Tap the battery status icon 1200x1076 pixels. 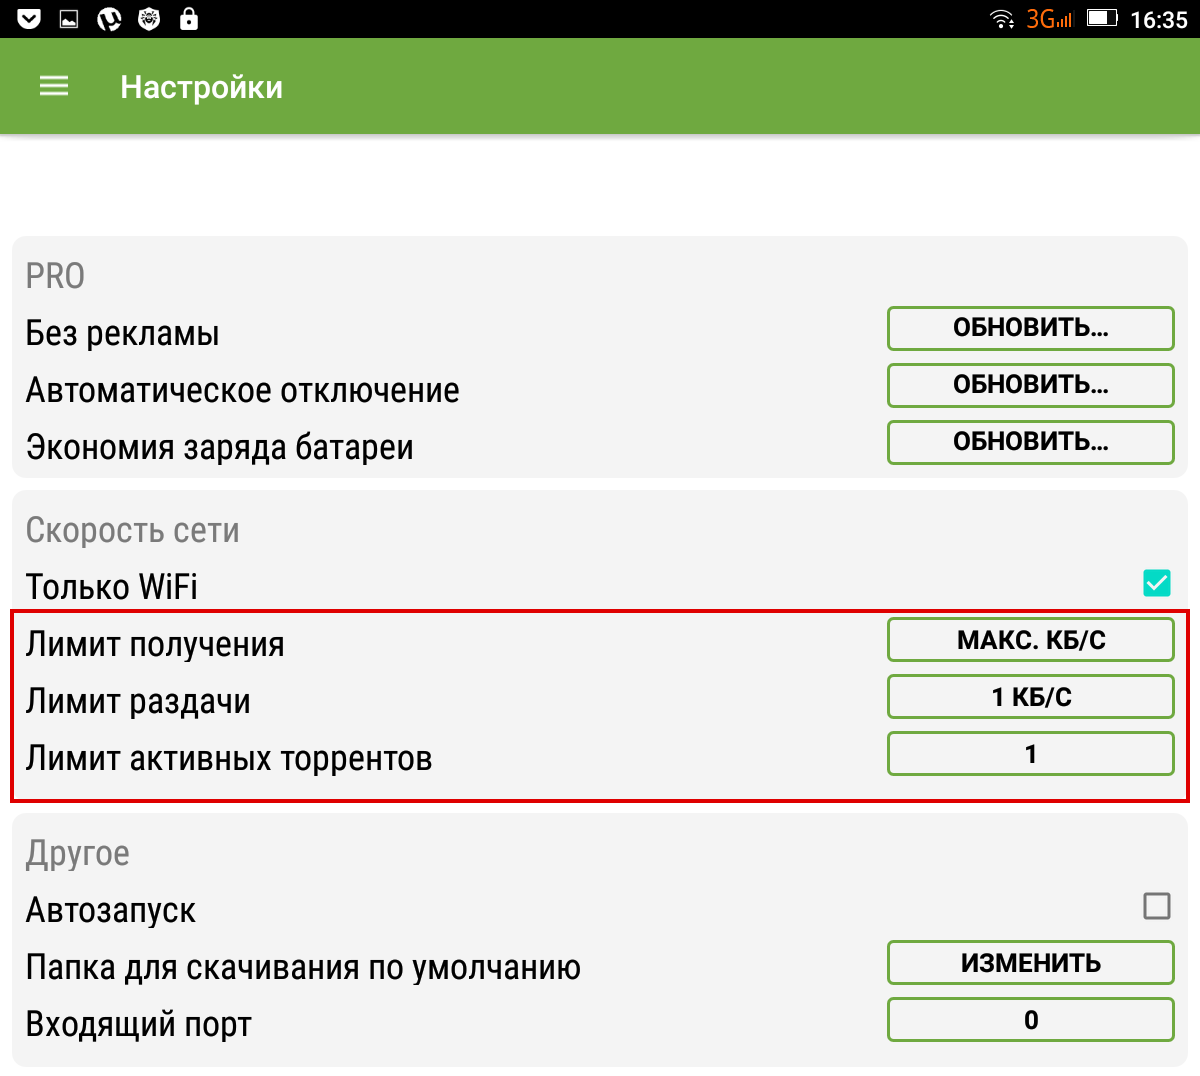pos(1102,19)
